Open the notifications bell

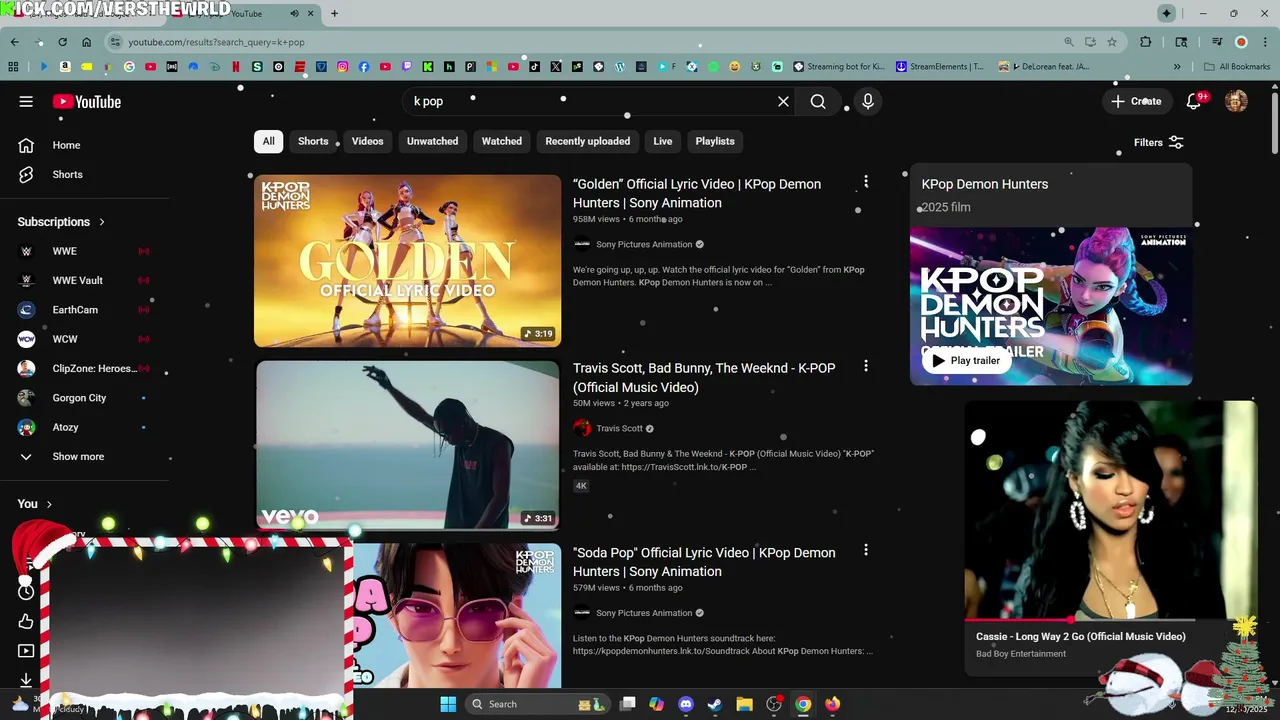1194,101
